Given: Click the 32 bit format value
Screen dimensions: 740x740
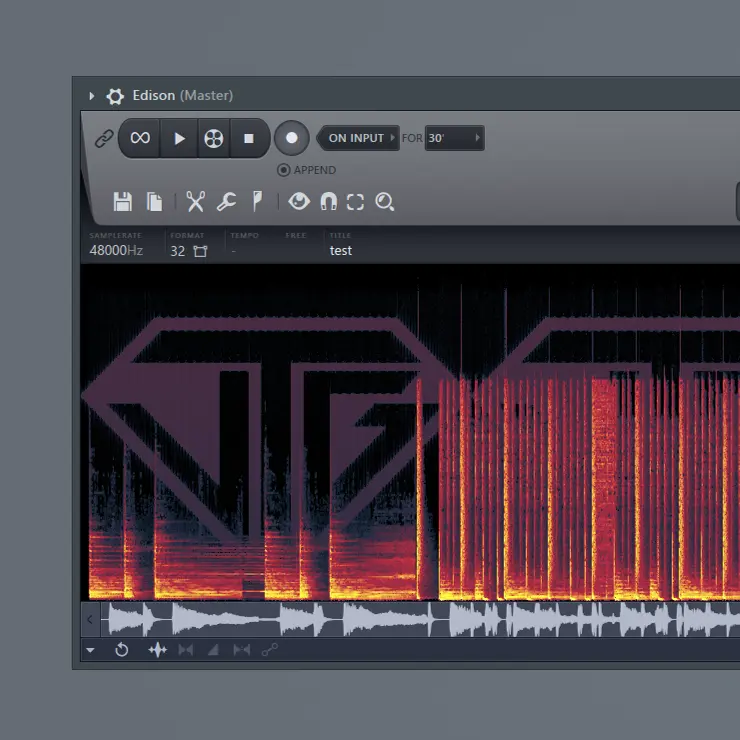Looking at the screenshot, I should click(x=177, y=251).
